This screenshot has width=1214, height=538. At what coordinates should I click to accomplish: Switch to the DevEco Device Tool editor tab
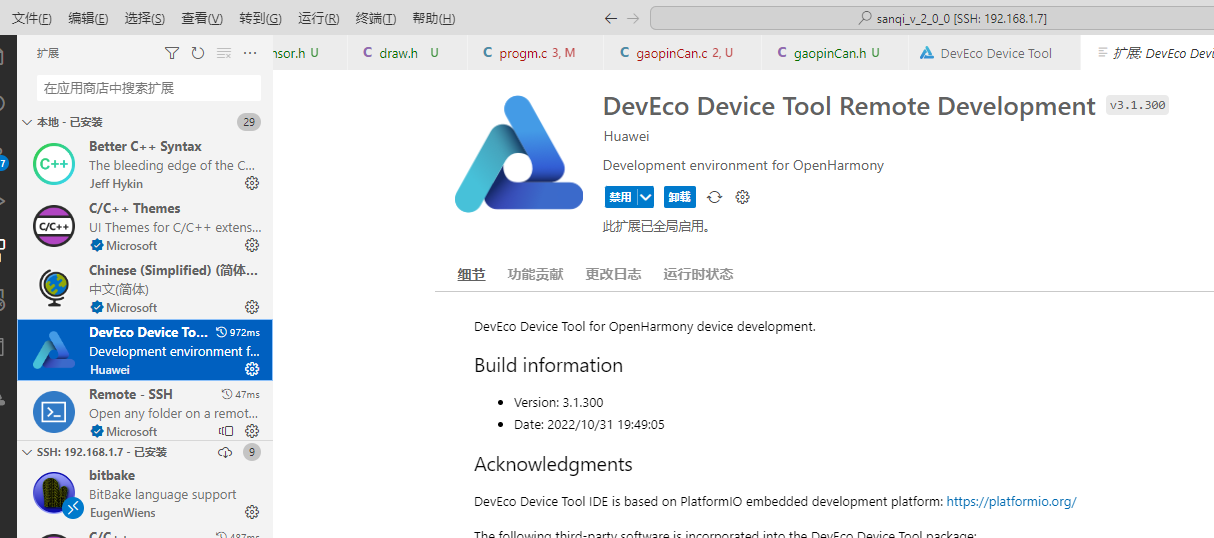[x=995, y=53]
